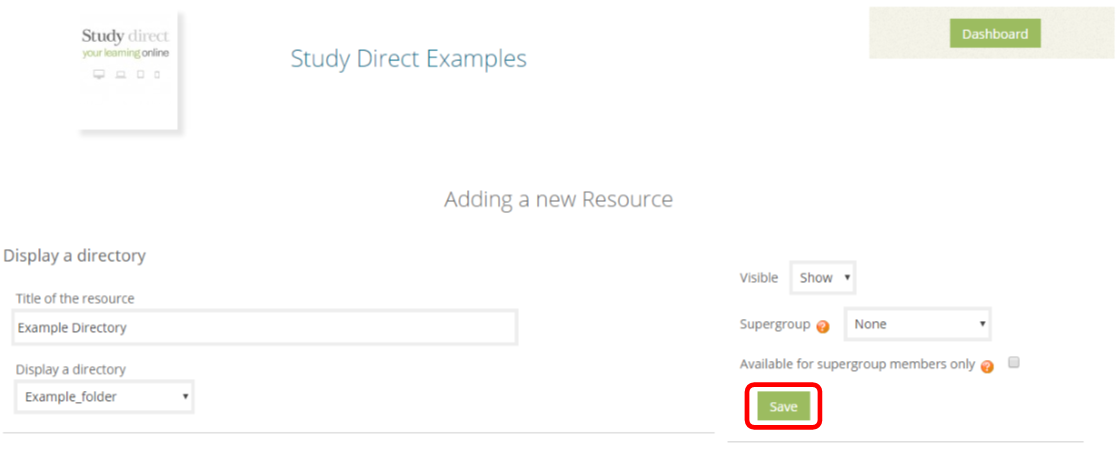
Task: Click 'your learning online' tagline in logo
Action: coord(125,53)
